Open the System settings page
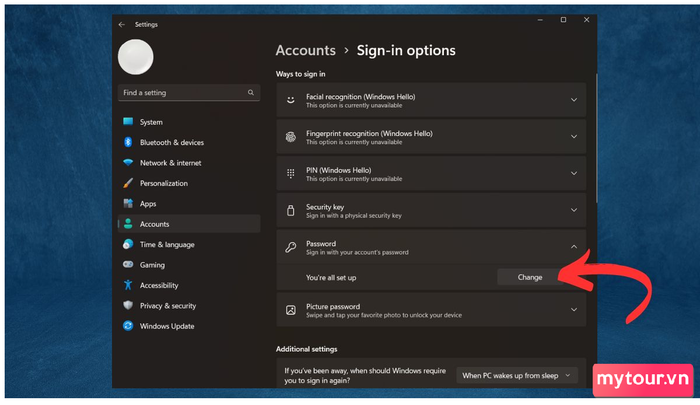 (189, 122)
